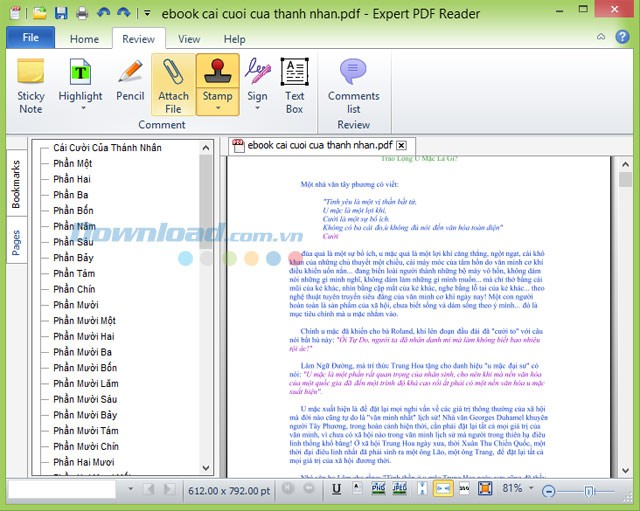Image resolution: width=640 pixels, height=511 pixels.
Task: Open bookmark Phần Tám
Action: click(74, 273)
